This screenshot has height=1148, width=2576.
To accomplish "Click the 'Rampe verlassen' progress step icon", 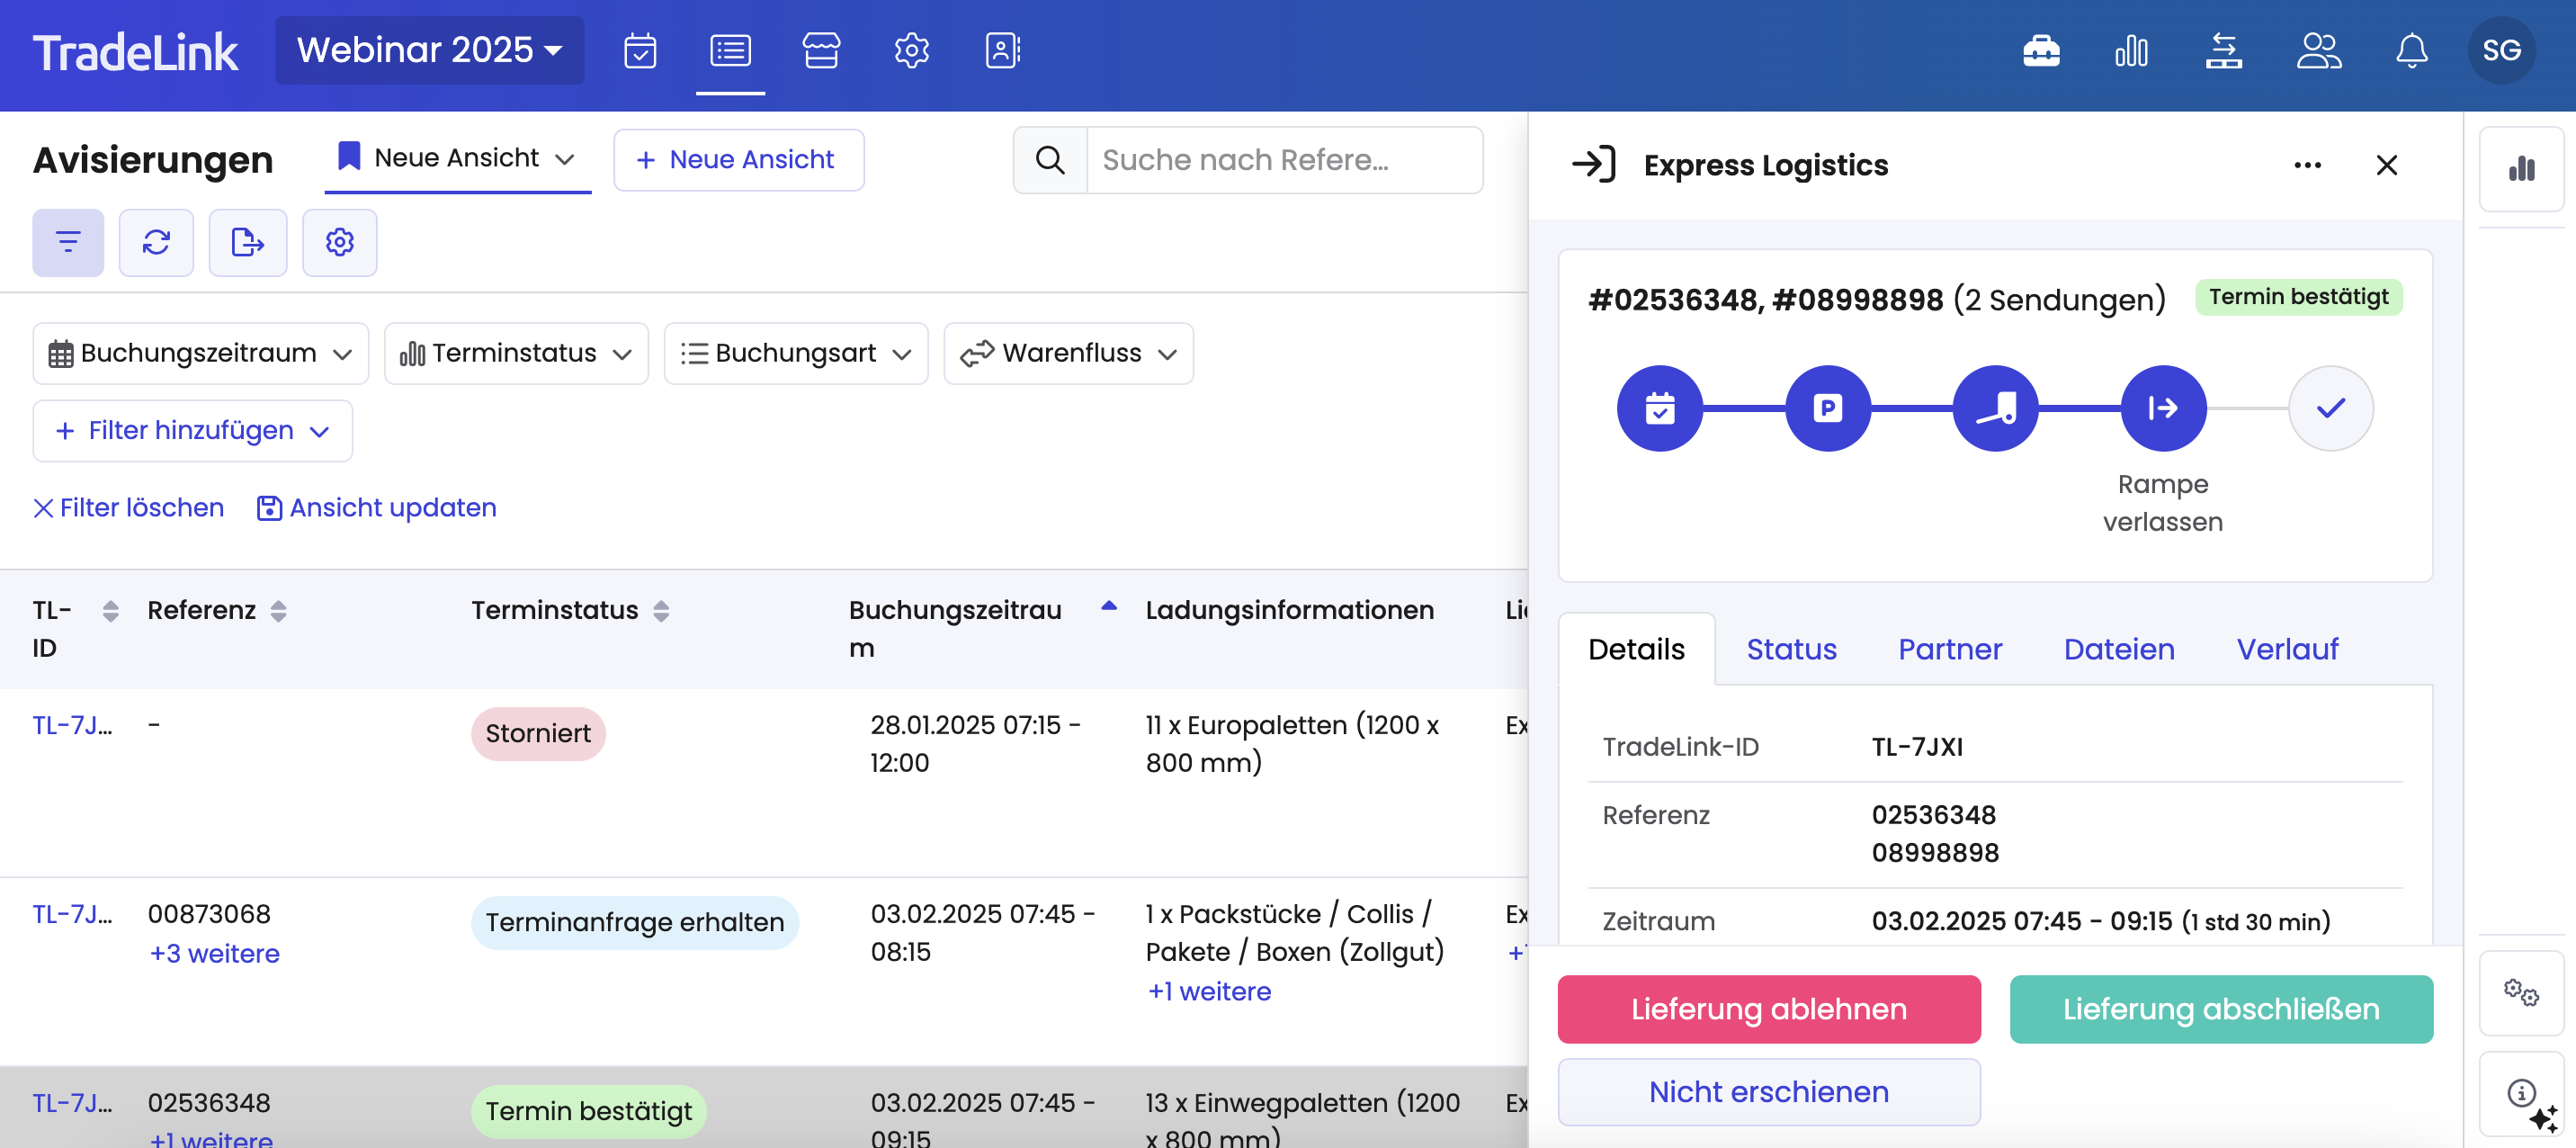I will point(2162,408).
